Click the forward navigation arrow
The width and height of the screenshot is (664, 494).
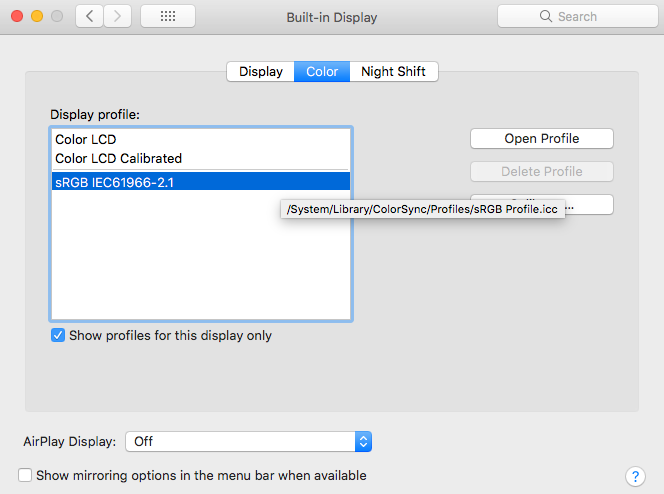[118, 16]
